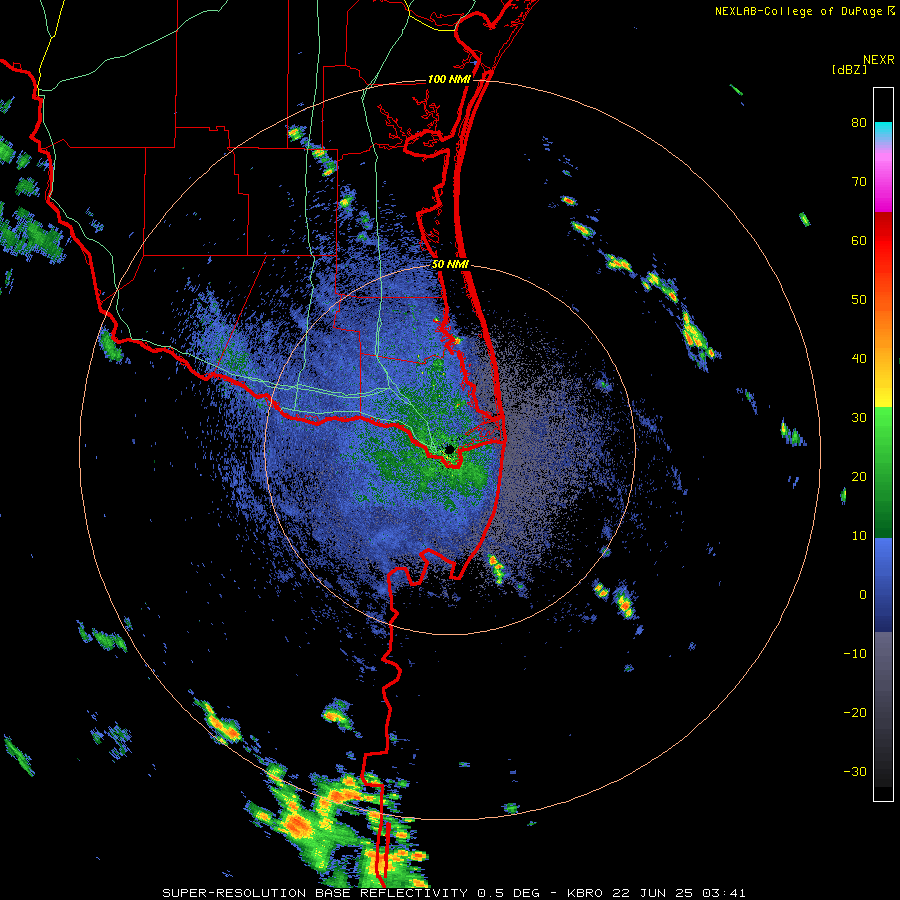The image size is (900, 900).
Task: Select the -10 value on the dBZ scale
Action: [855, 654]
